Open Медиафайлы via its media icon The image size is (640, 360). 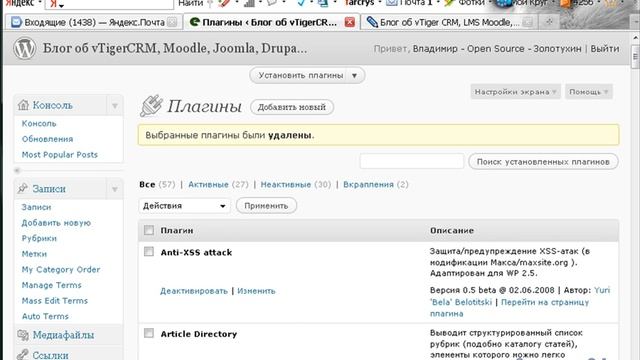coord(23,335)
